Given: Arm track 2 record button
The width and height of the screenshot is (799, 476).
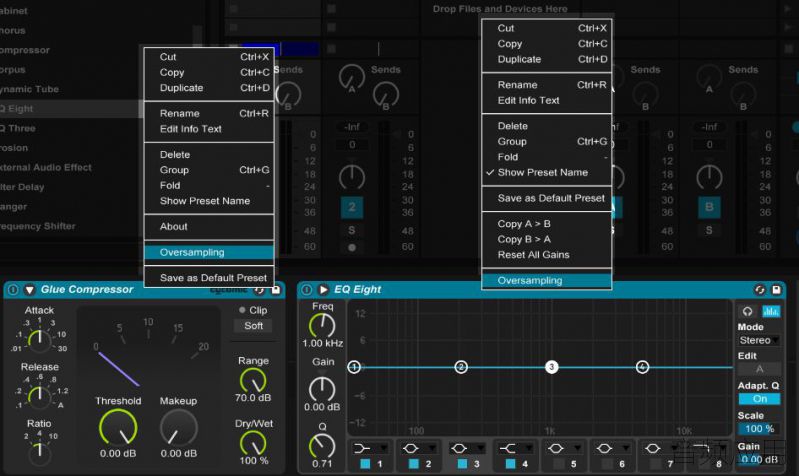Looking at the screenshot, I should (352, 248).
